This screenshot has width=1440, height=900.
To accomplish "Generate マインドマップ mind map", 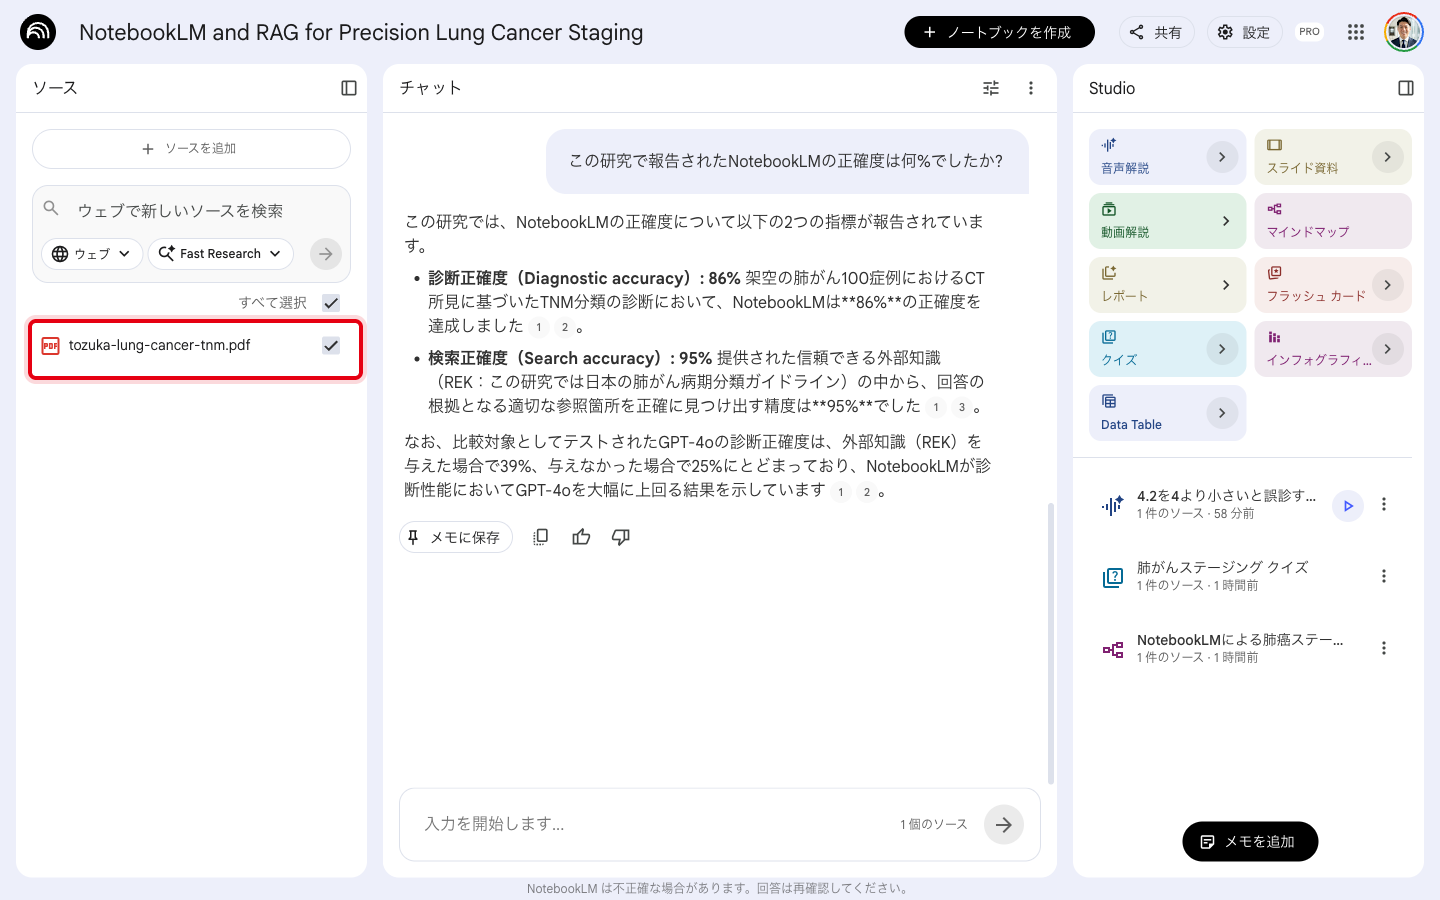I will click(1333, 221).
